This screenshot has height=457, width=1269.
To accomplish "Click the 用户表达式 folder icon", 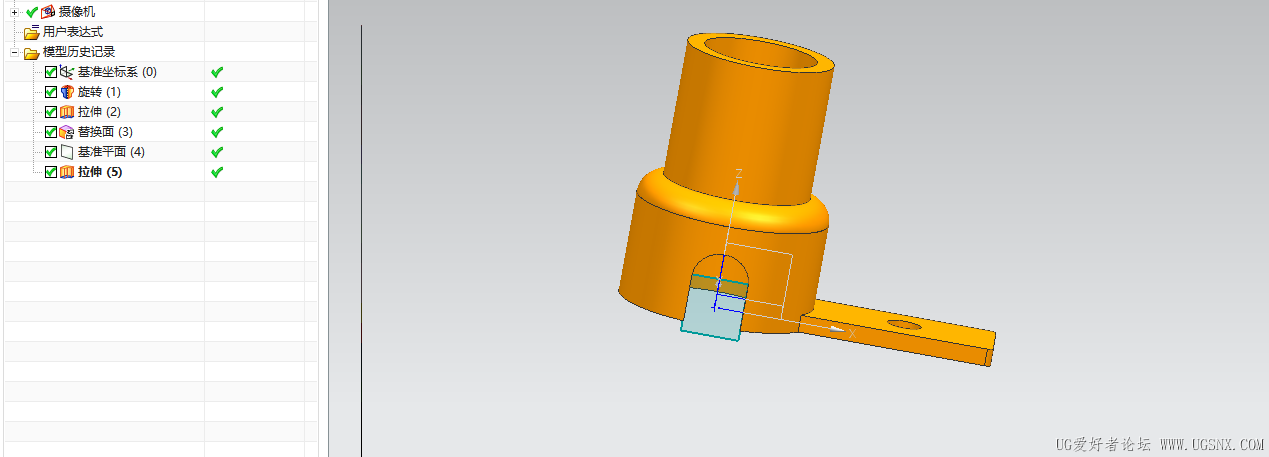I will (x=31, y=32).
